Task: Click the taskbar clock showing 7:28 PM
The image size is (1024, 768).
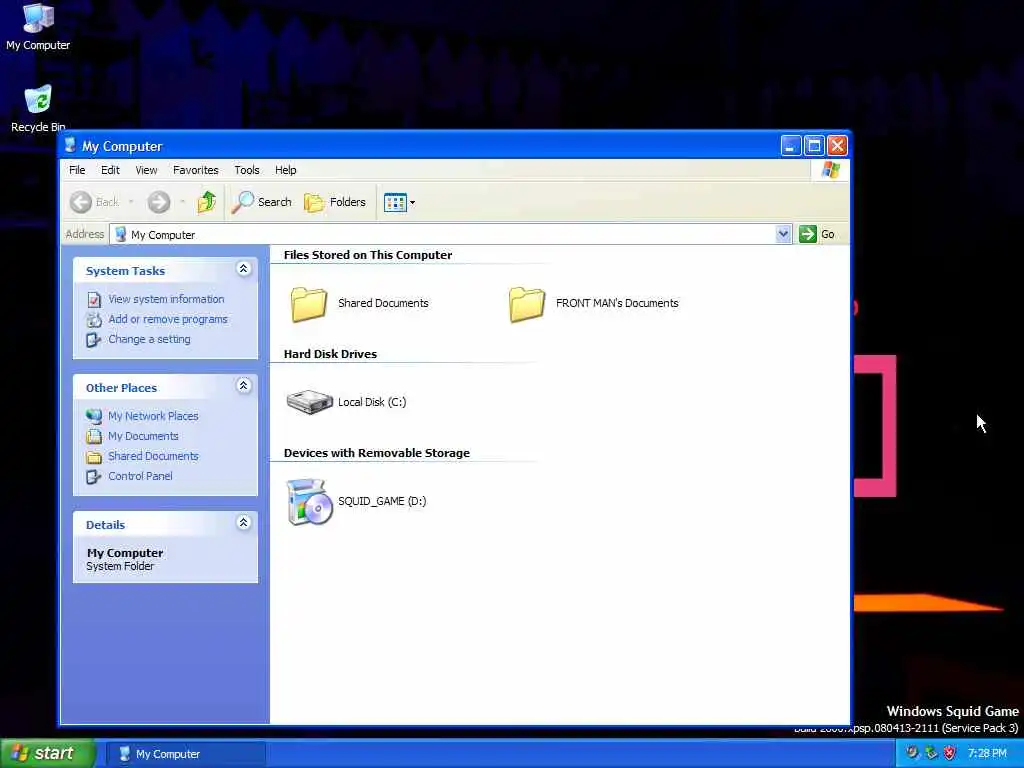Action: (987, 754)
